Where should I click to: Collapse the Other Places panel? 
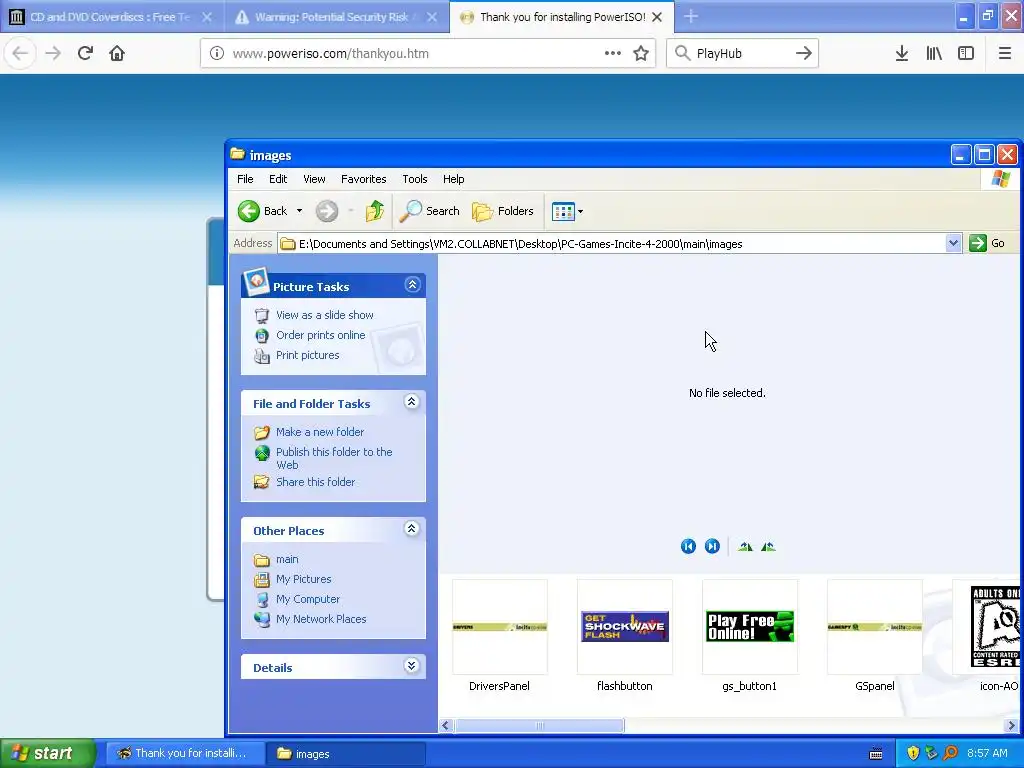pyautogui.click(x=411, y=529)
